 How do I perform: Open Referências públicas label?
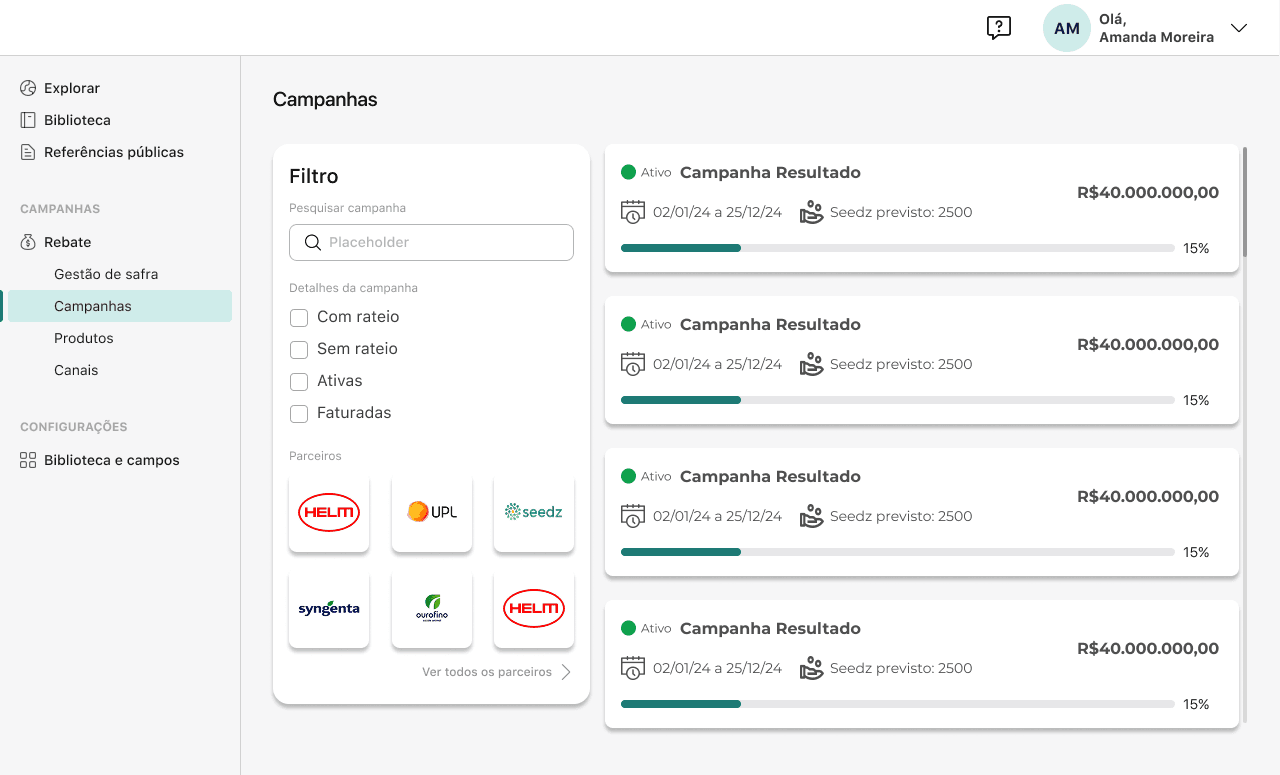(x=114, y=152)
